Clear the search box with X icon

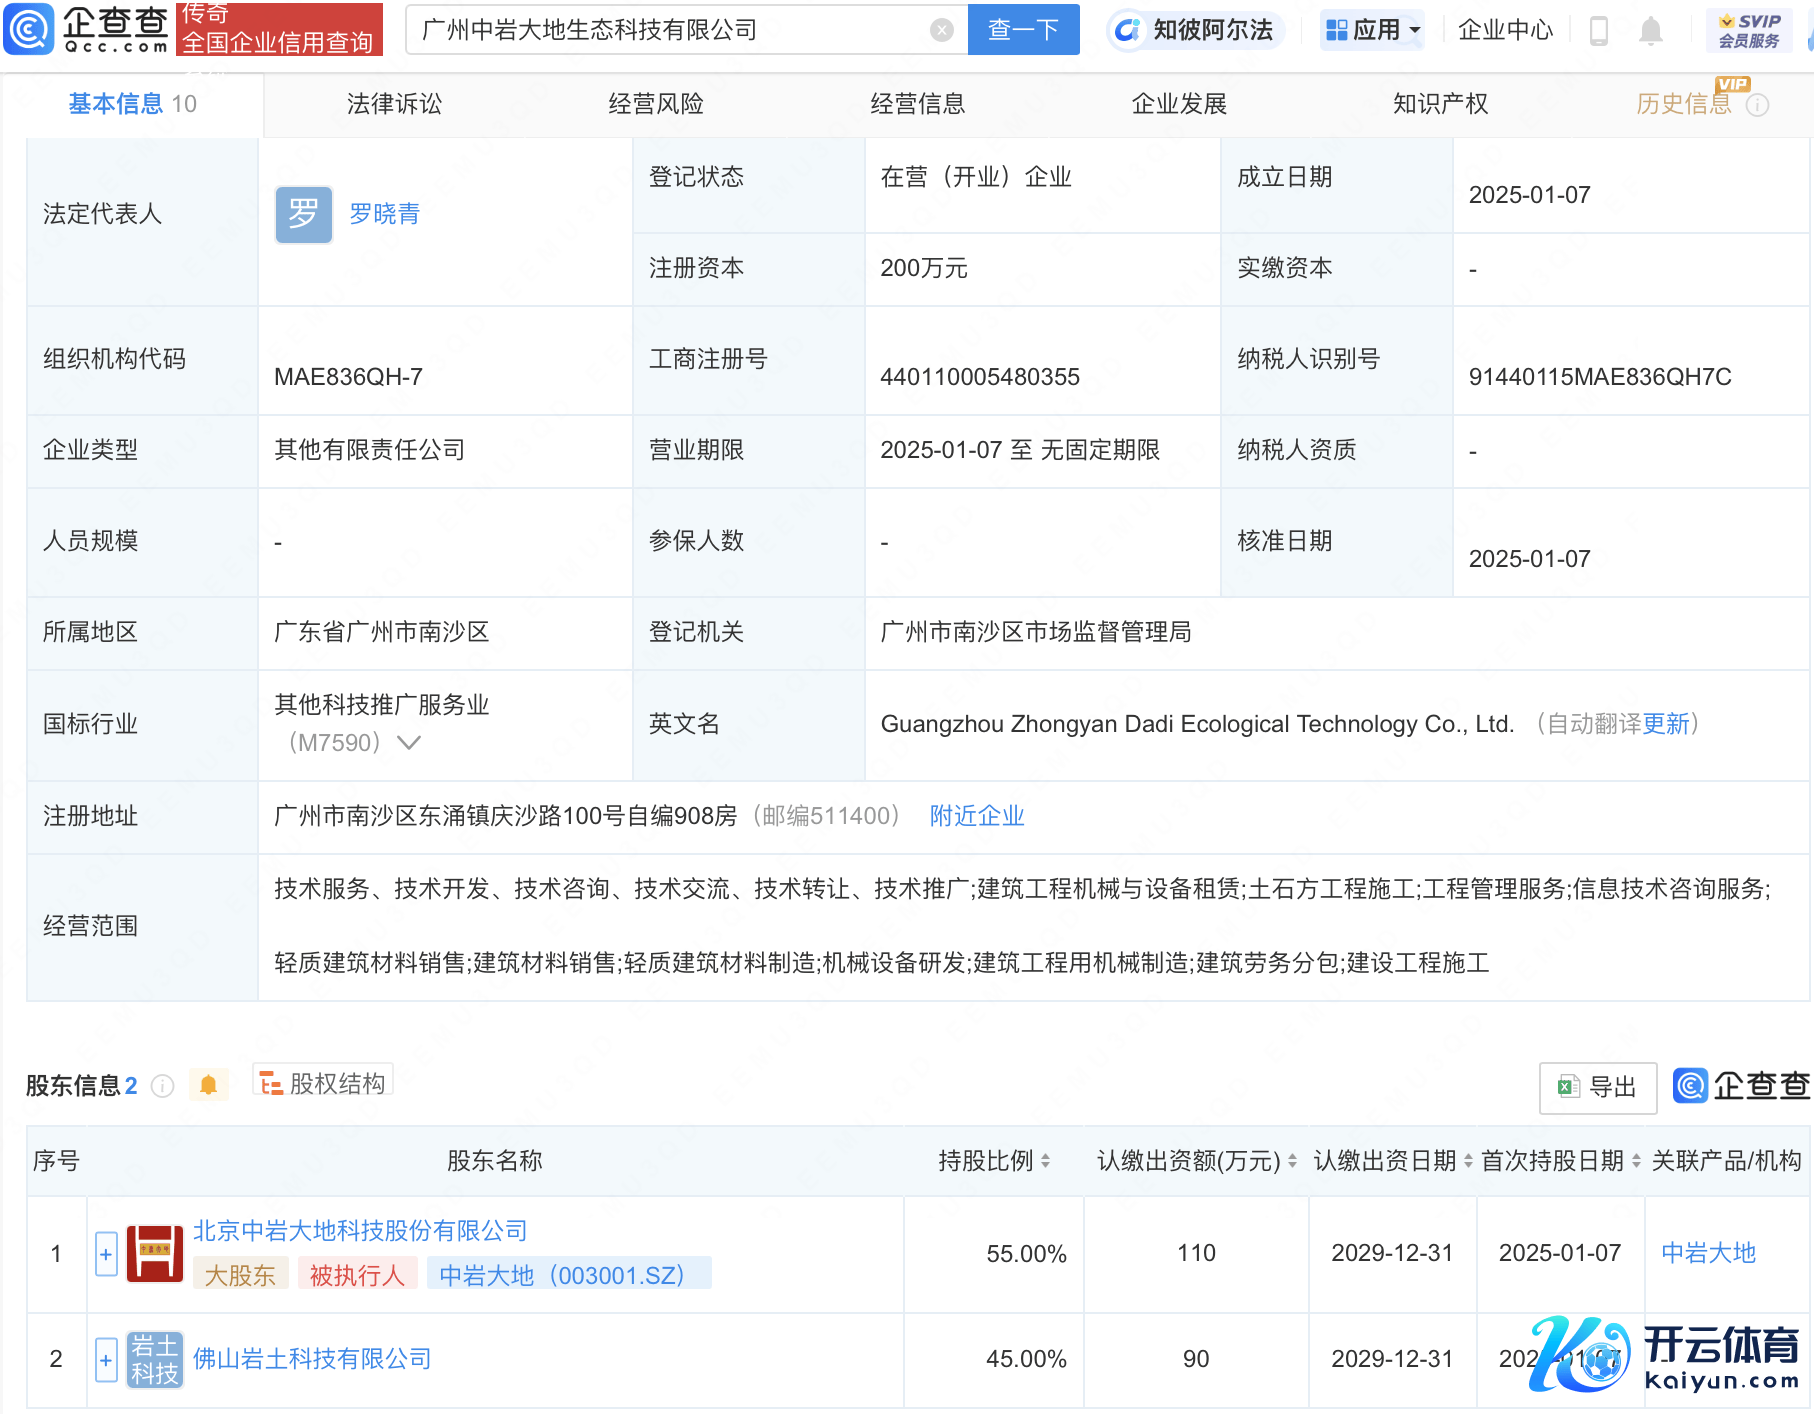point(941,30)
